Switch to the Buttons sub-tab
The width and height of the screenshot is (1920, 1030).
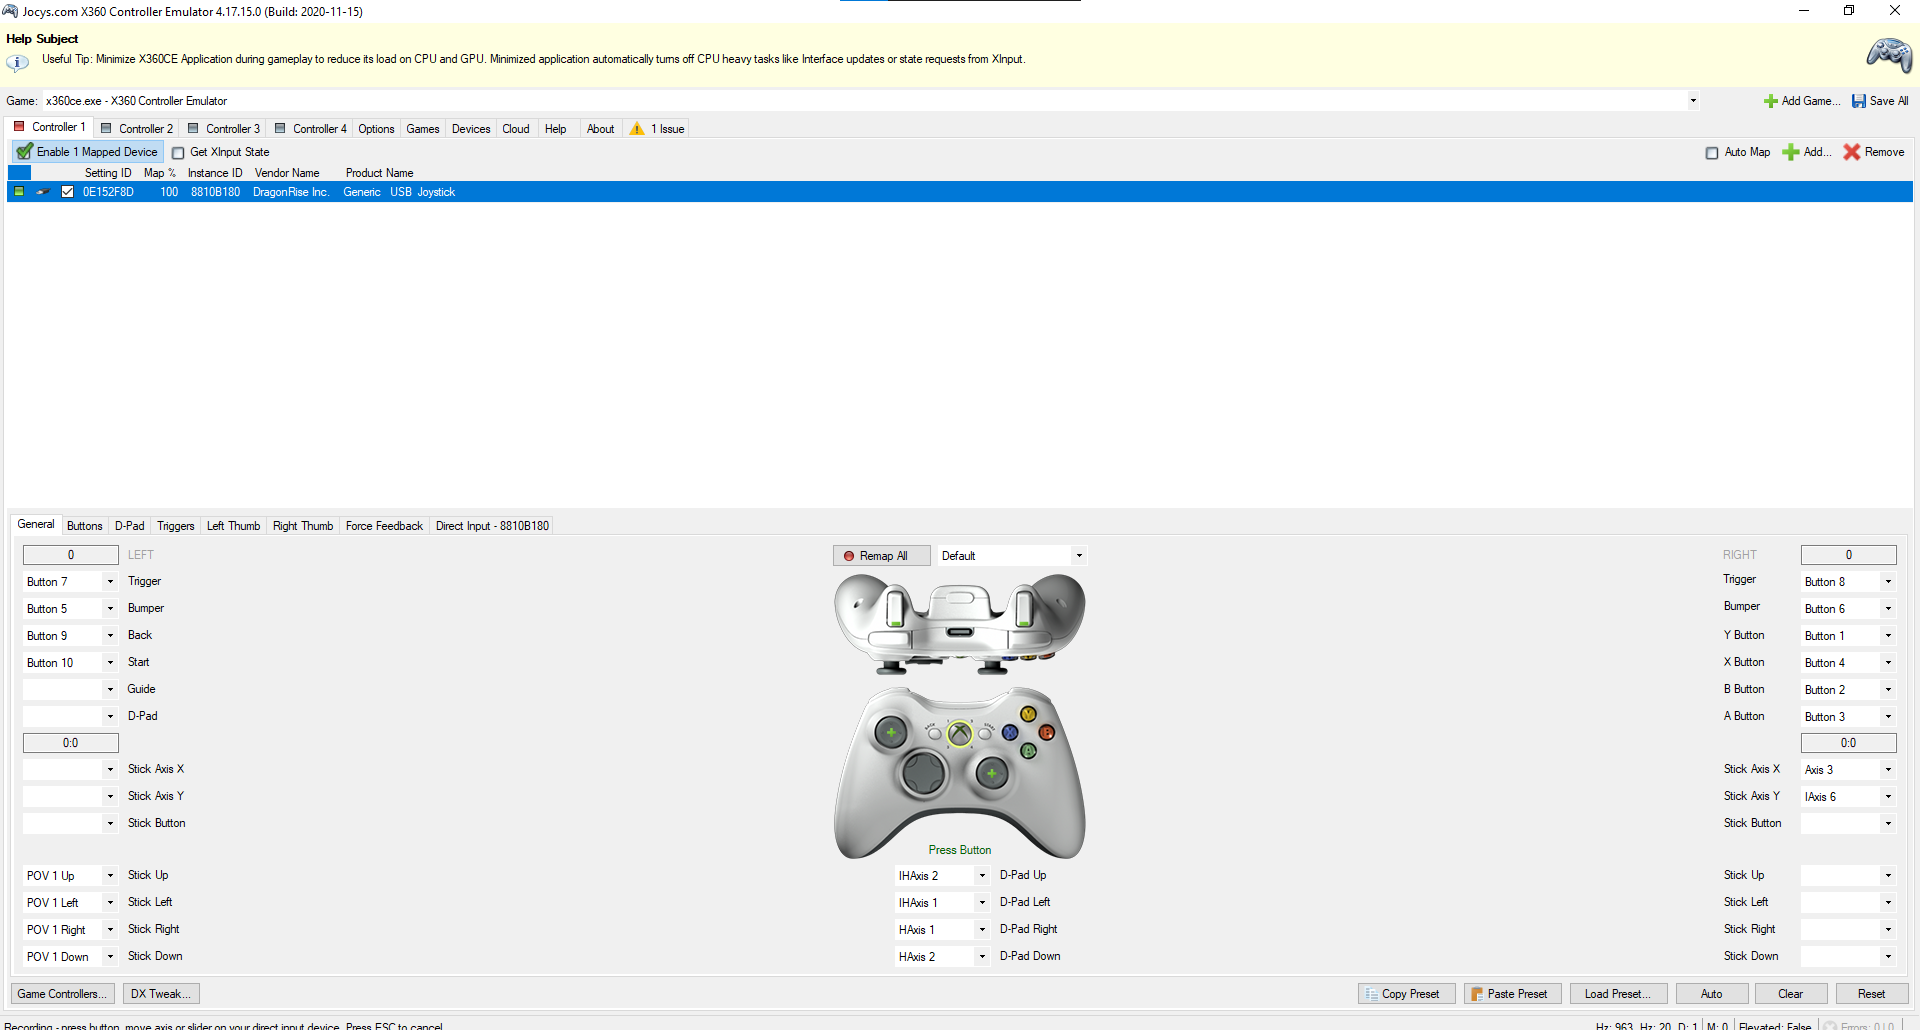click(x=85, y=526)
